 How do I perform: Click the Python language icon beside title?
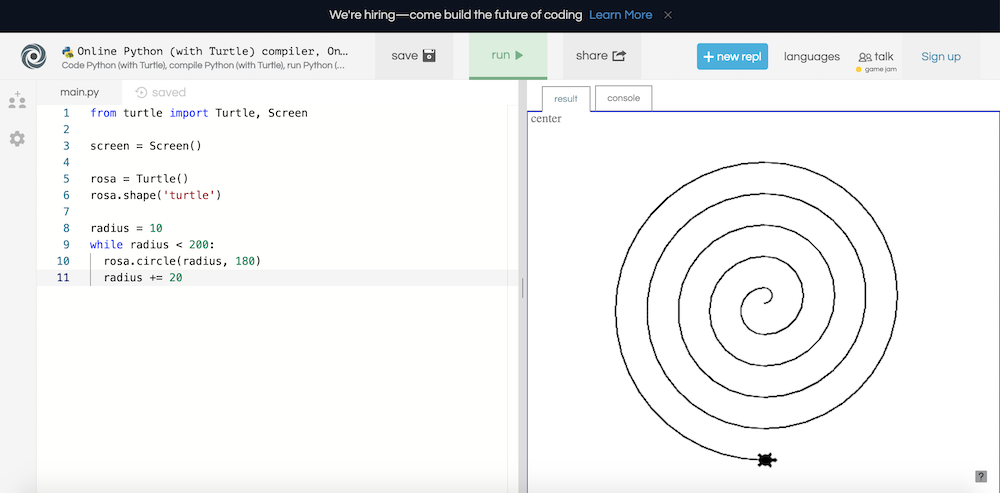click(68, 51)
